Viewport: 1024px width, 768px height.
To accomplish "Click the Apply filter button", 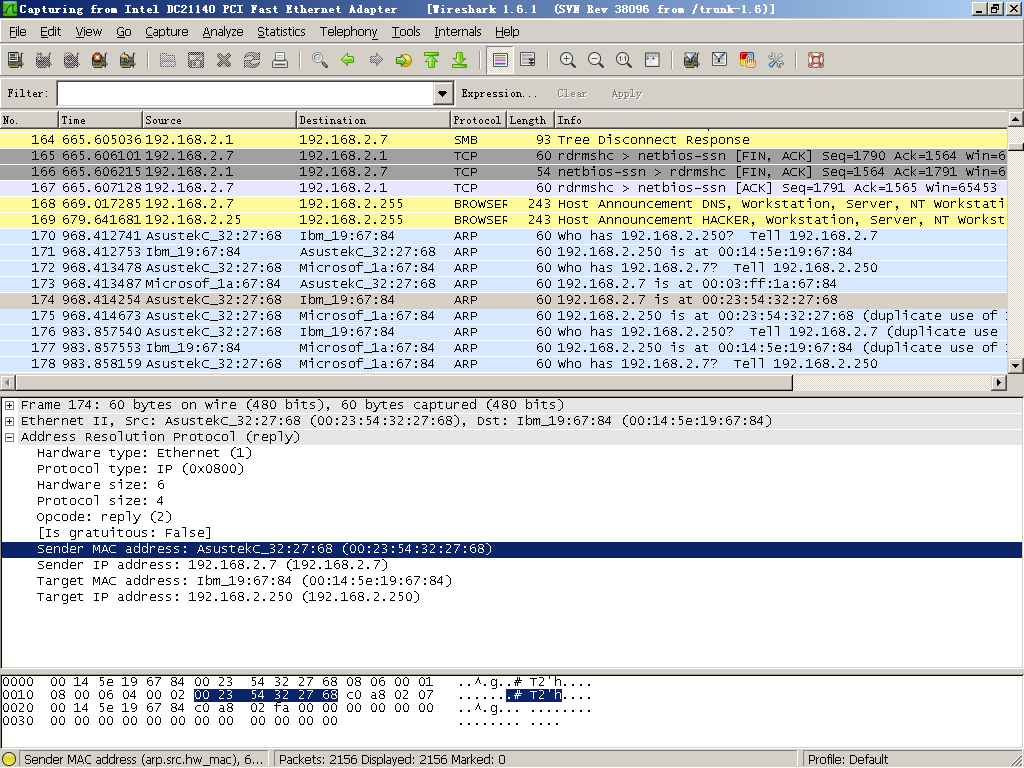I will click(627, 93).
